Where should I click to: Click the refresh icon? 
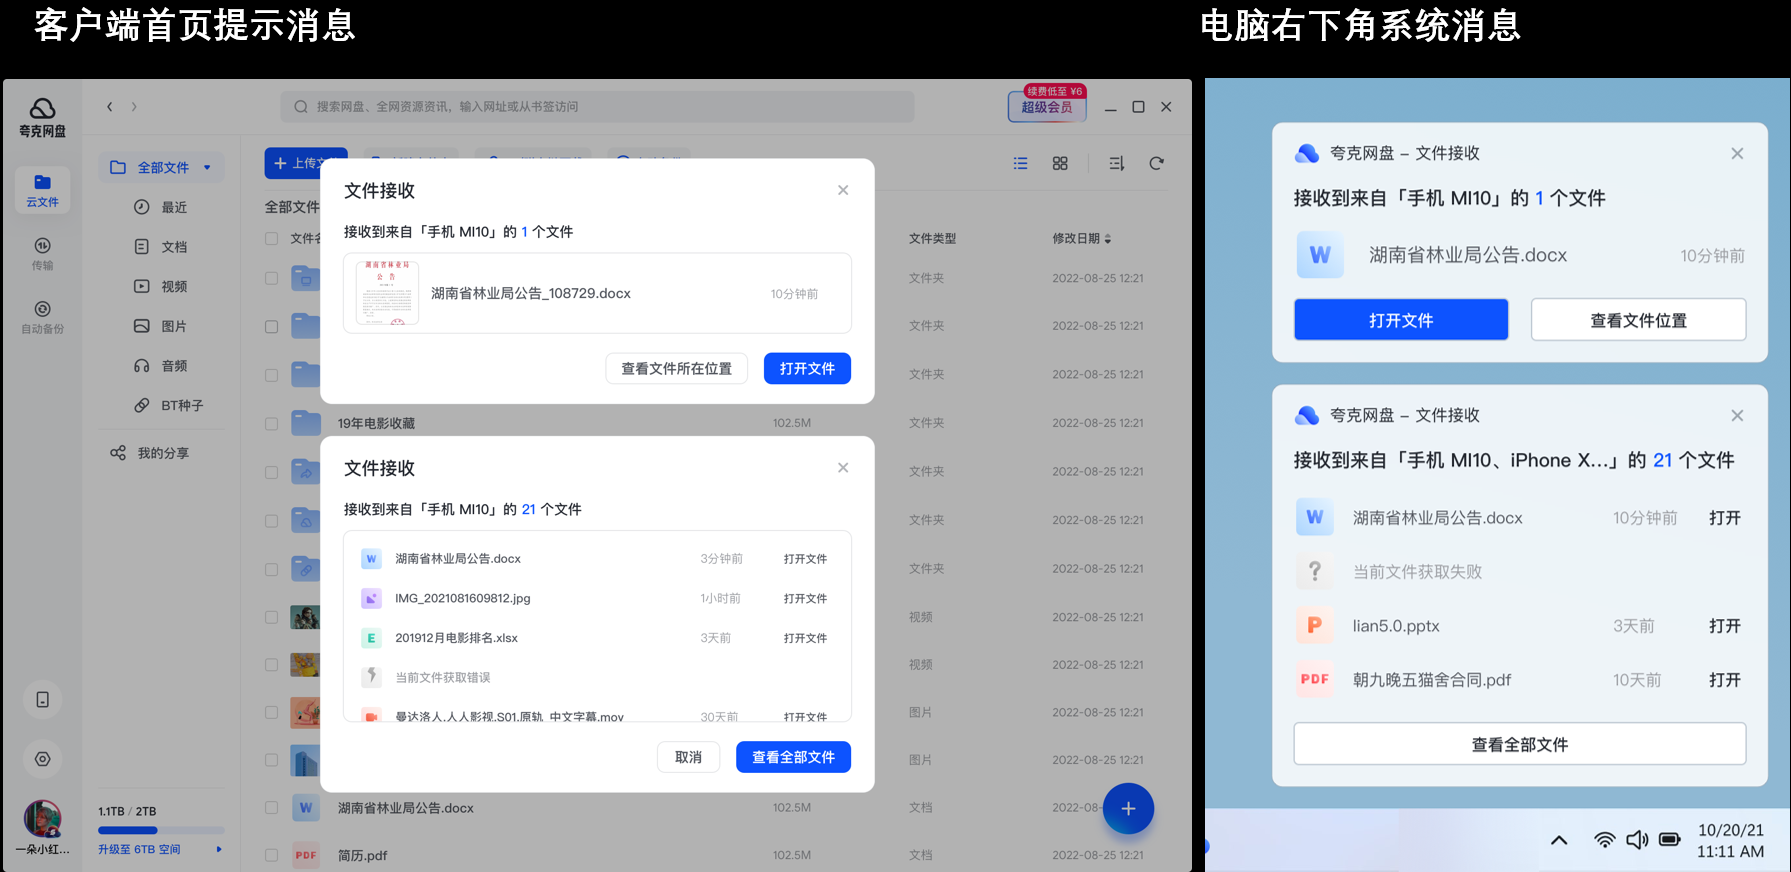1156,163
